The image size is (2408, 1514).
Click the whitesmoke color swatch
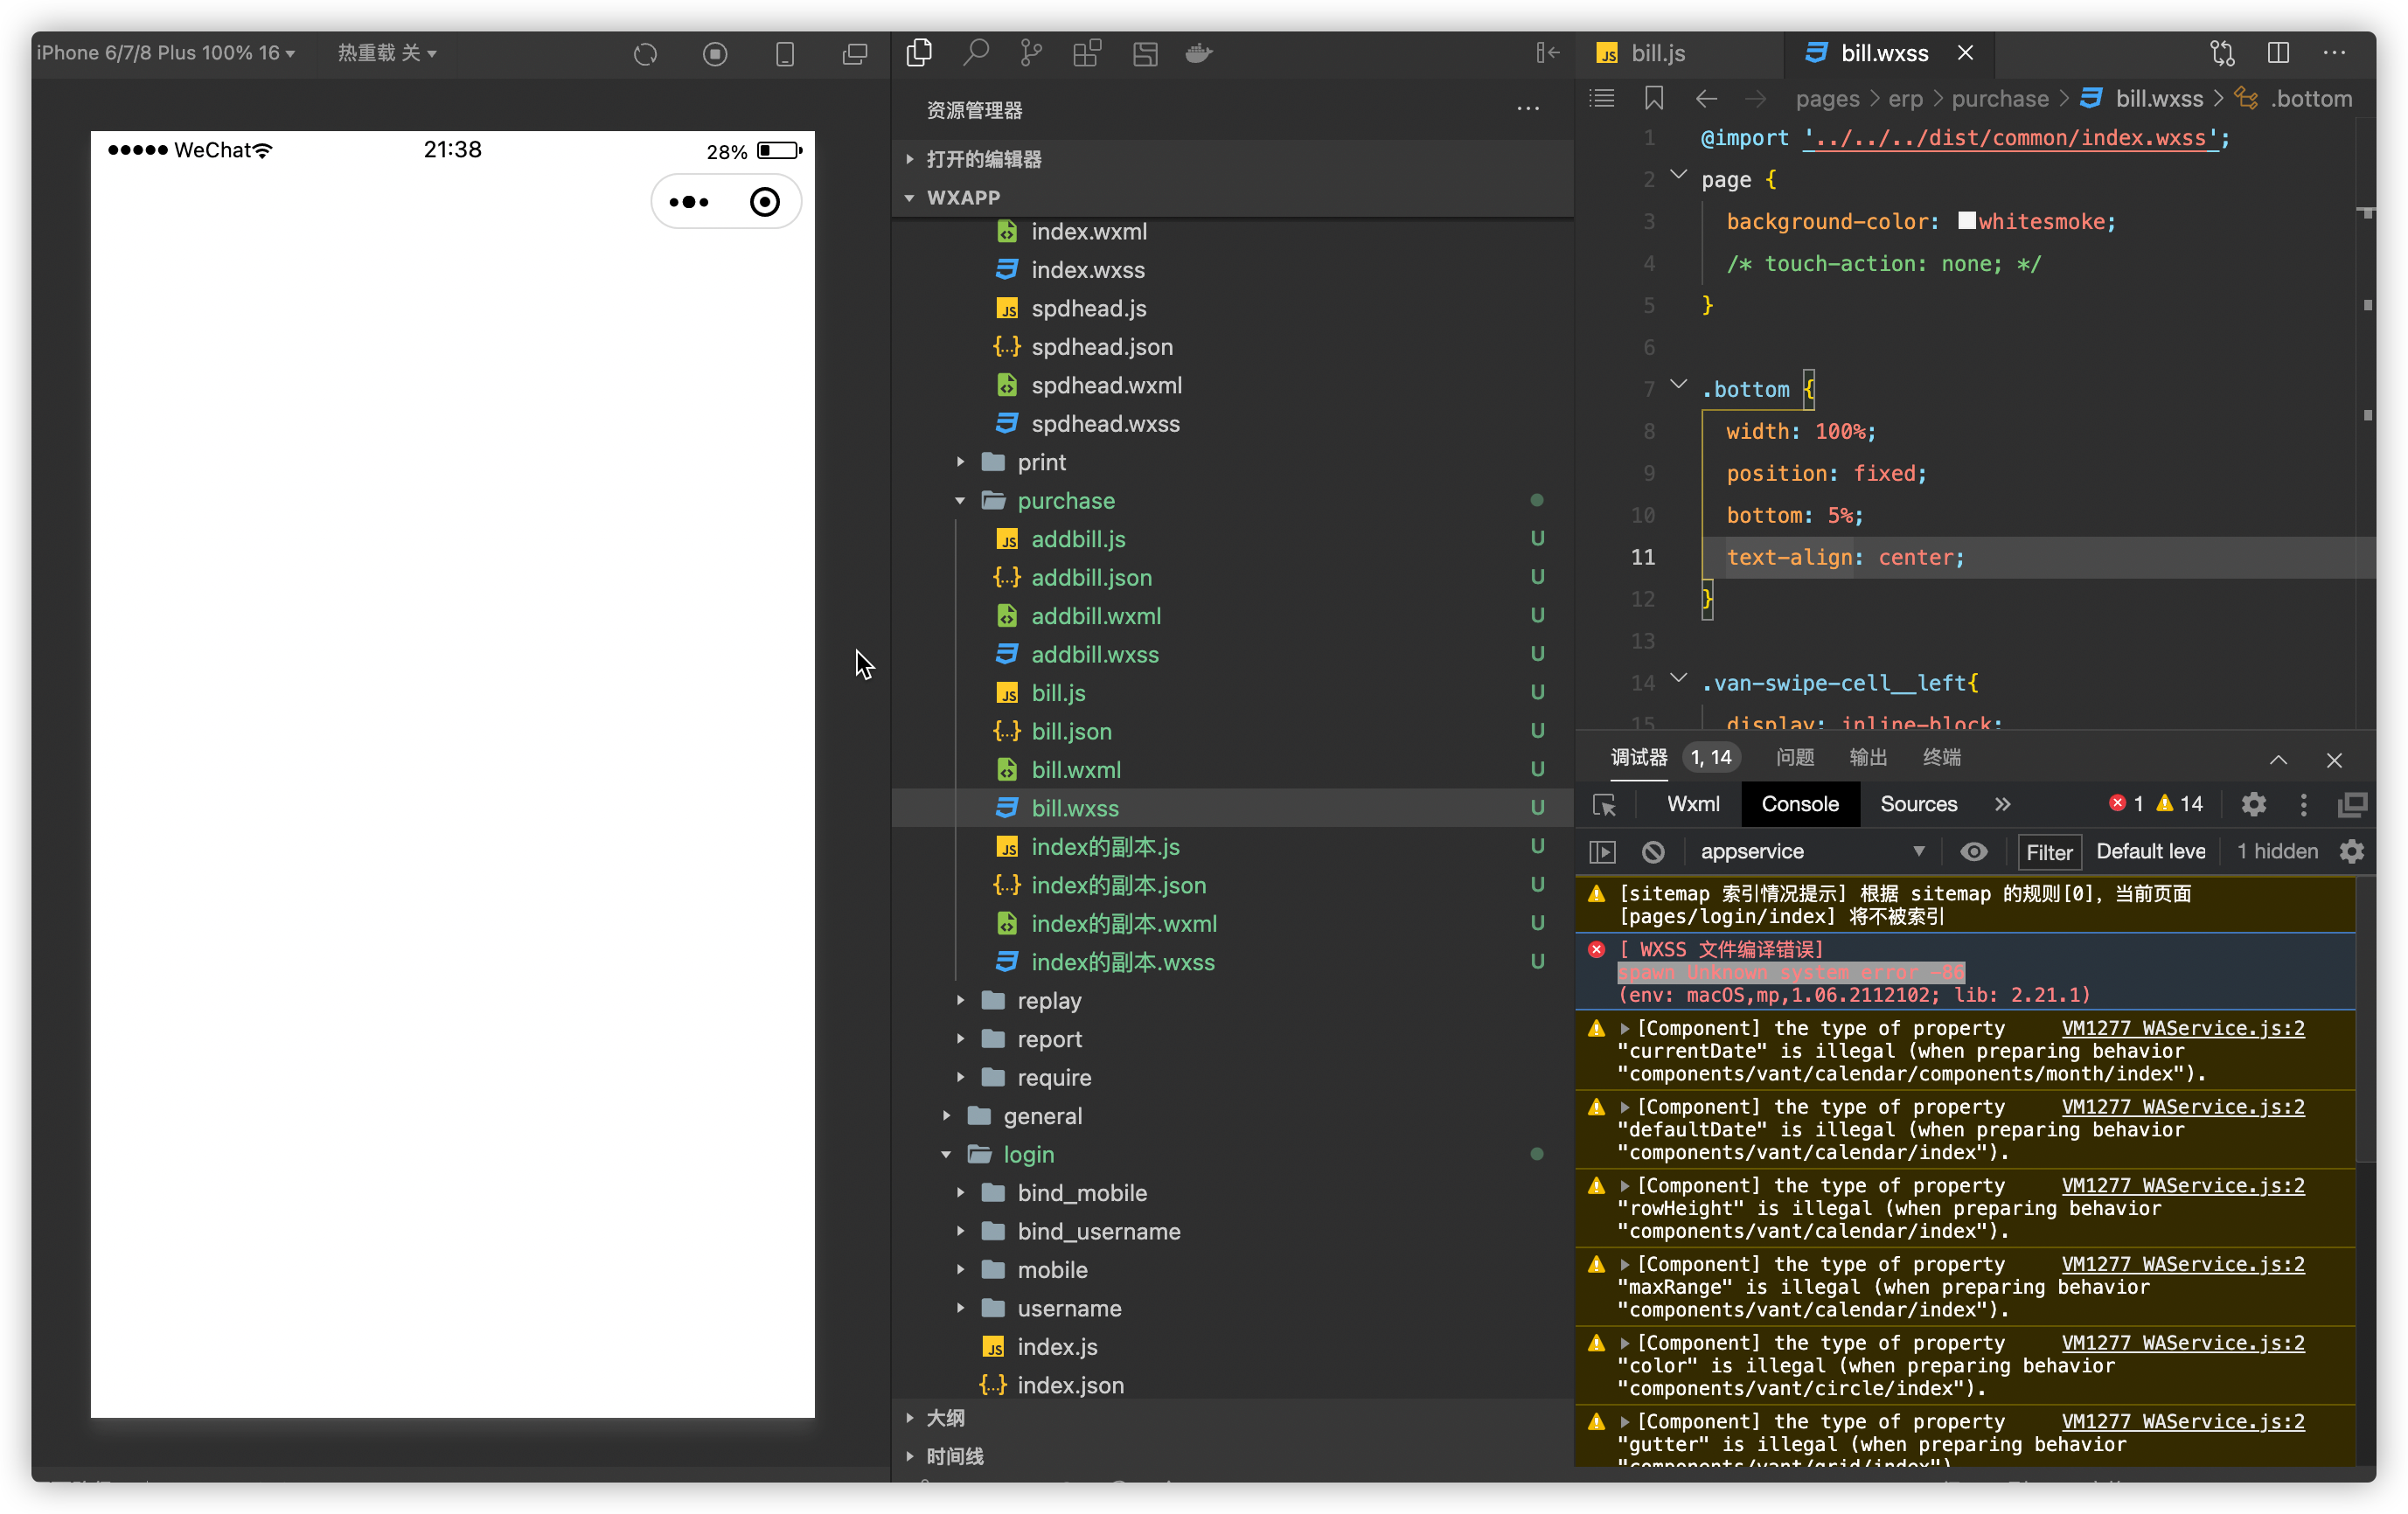pyautogui.click(x=1966, y=221)
